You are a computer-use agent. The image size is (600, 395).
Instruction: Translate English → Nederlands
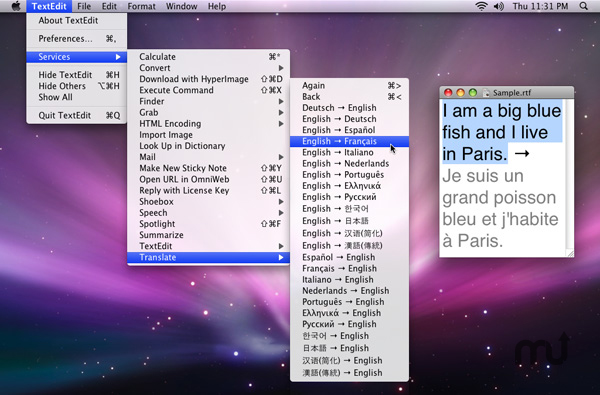[x=349, y=163]
